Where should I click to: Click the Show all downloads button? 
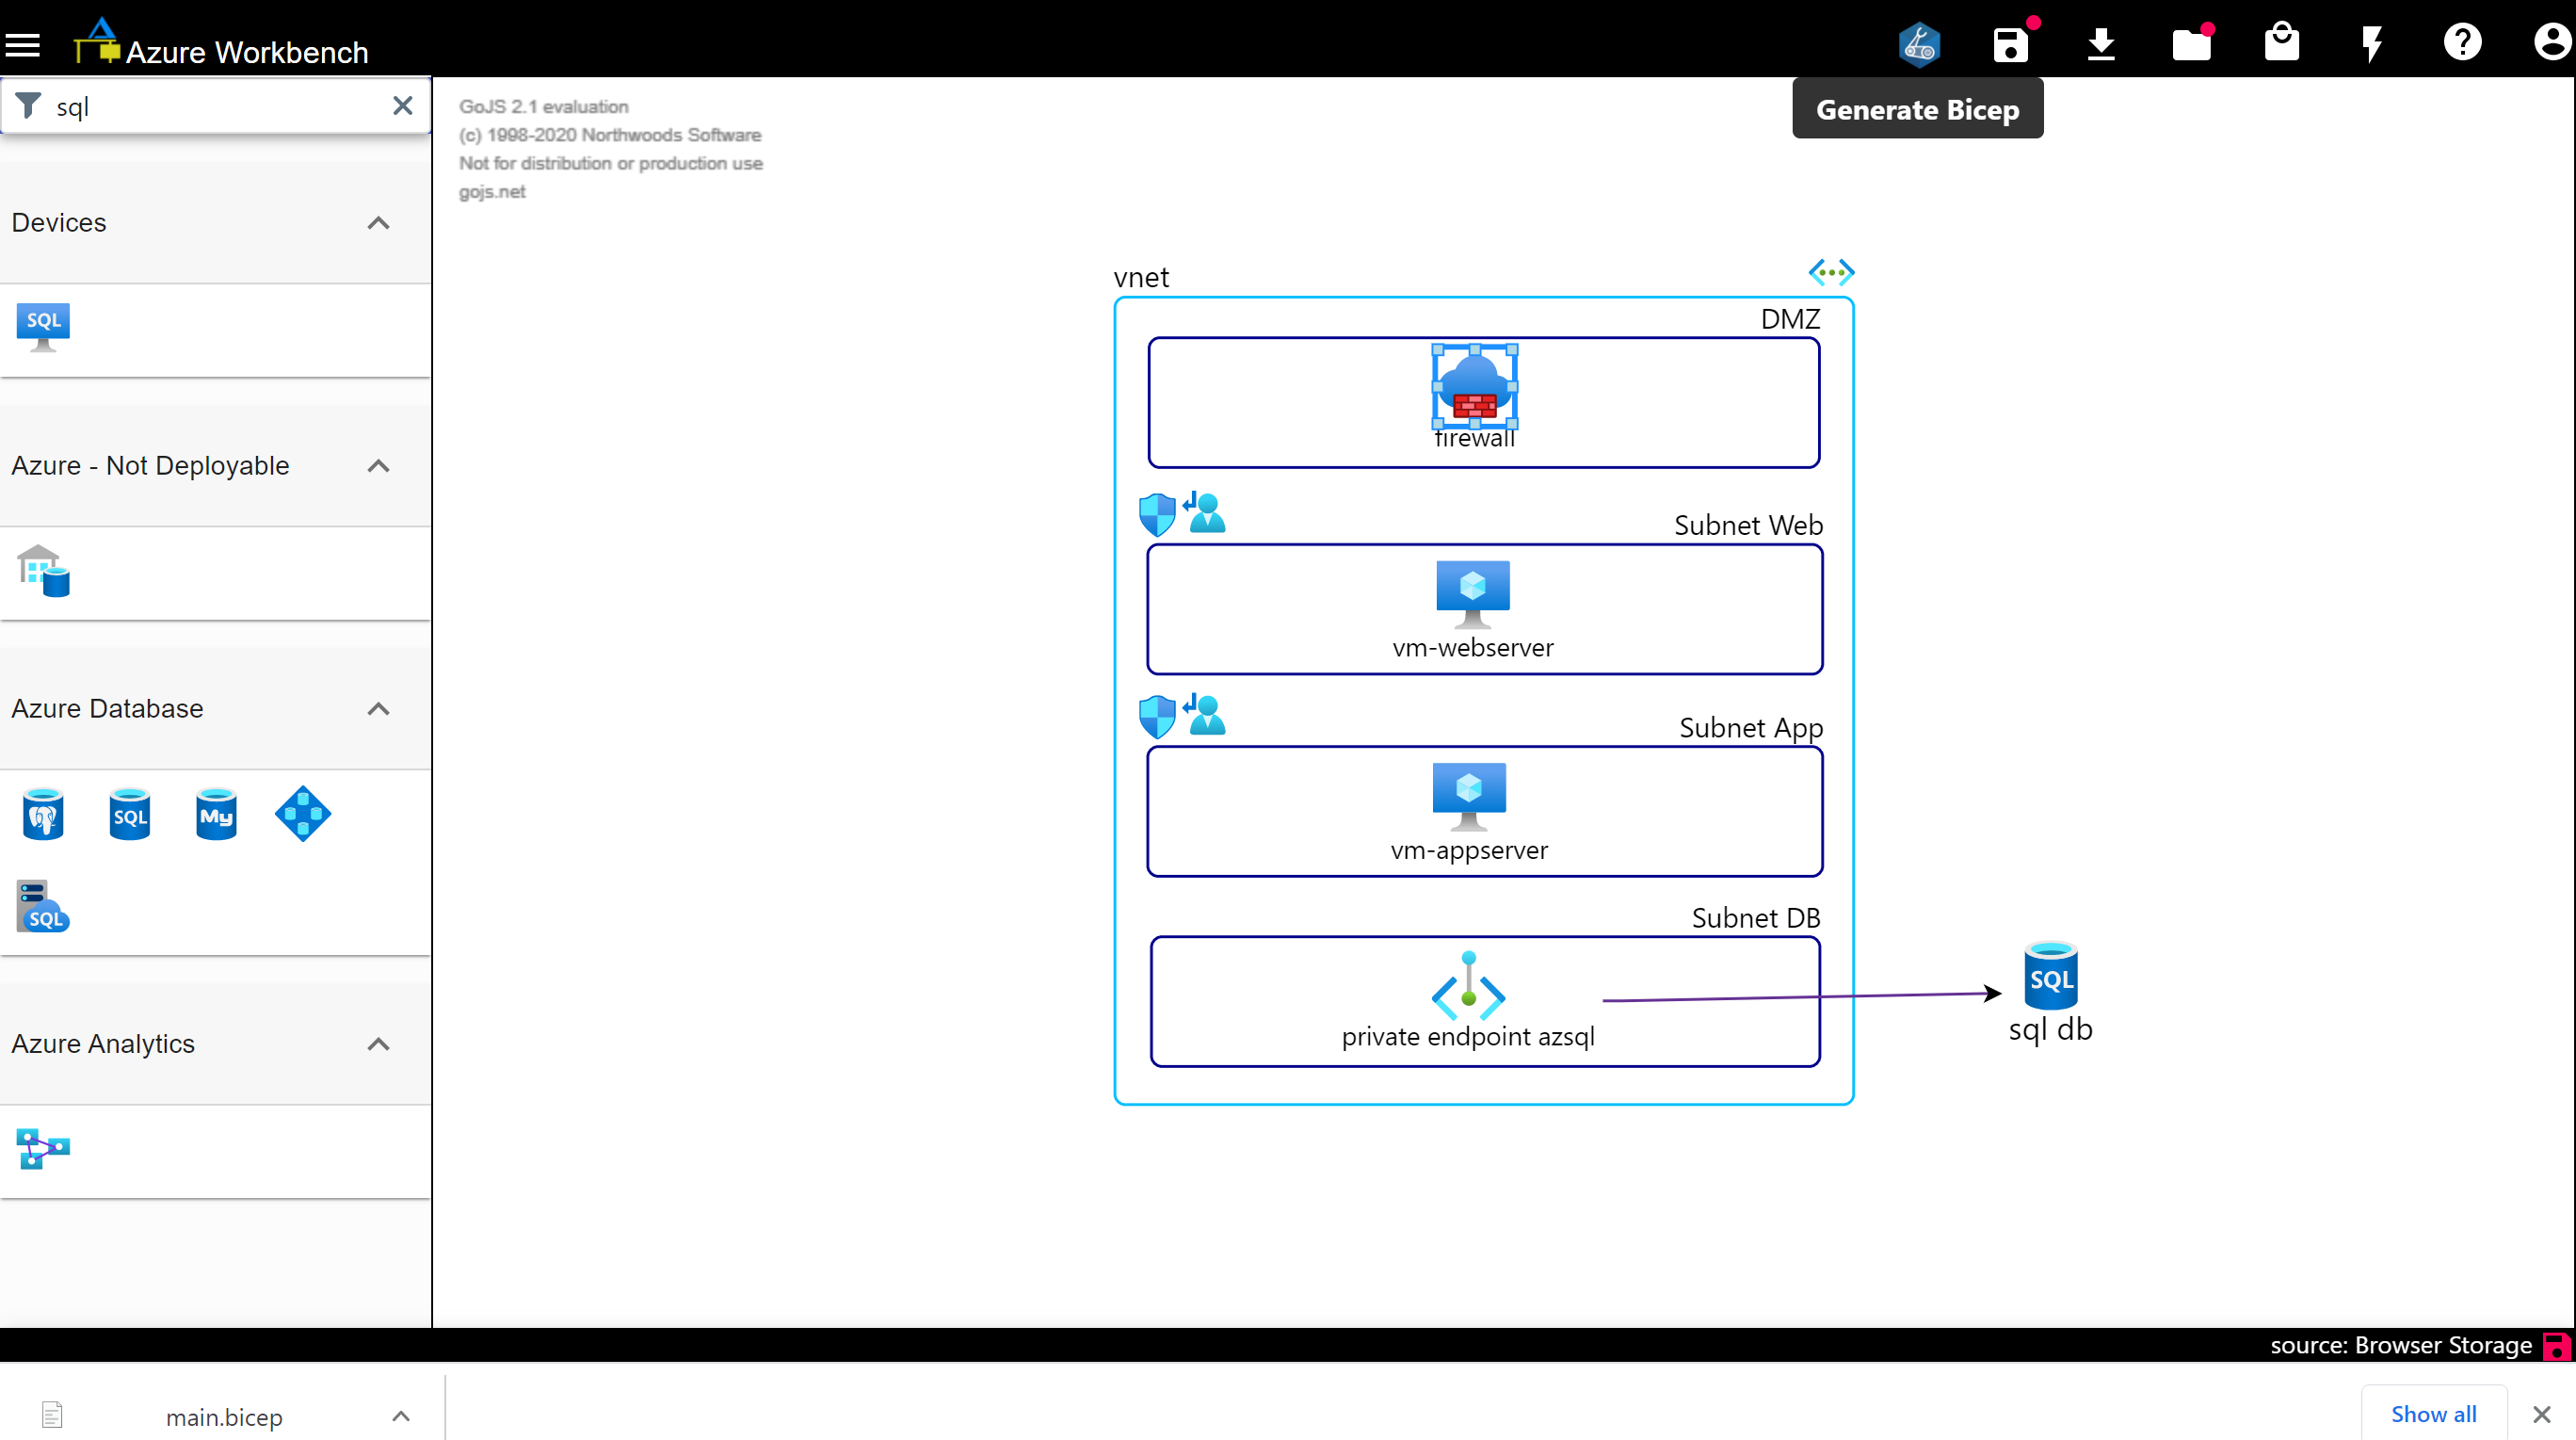(2433, 1414)
